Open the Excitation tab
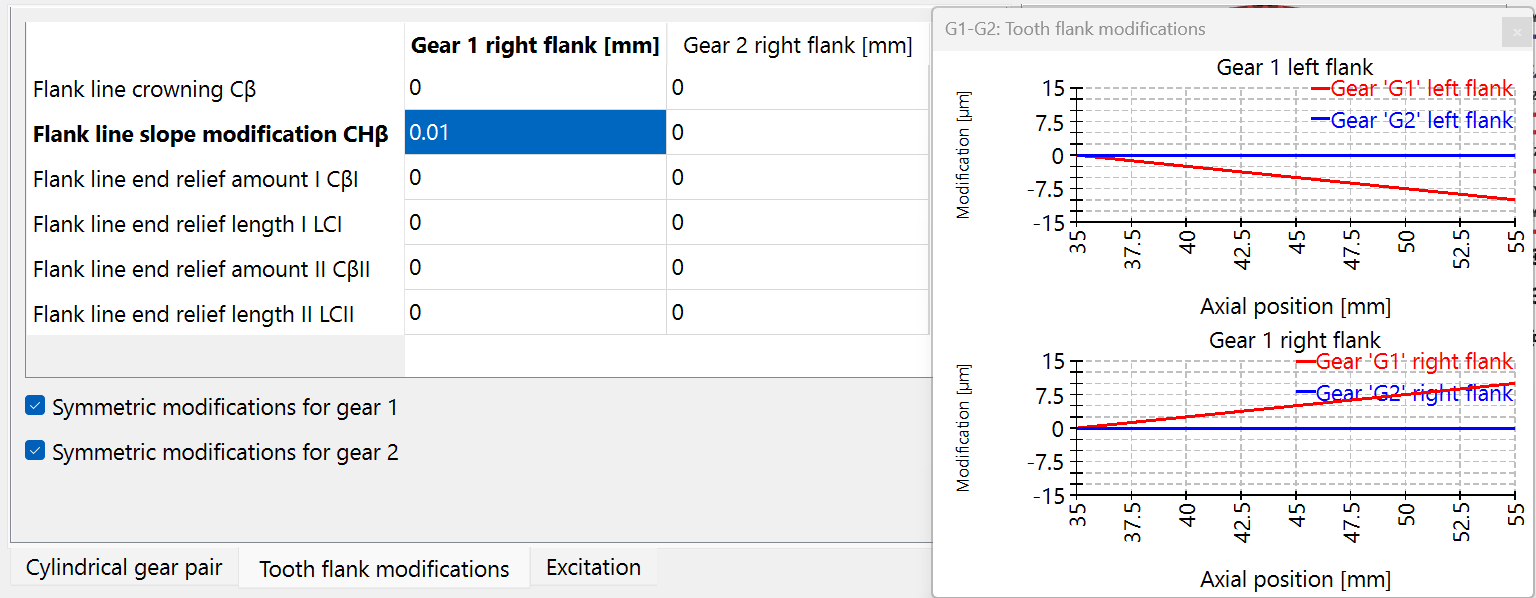1536x598 pixels. (x=594, y=567)
